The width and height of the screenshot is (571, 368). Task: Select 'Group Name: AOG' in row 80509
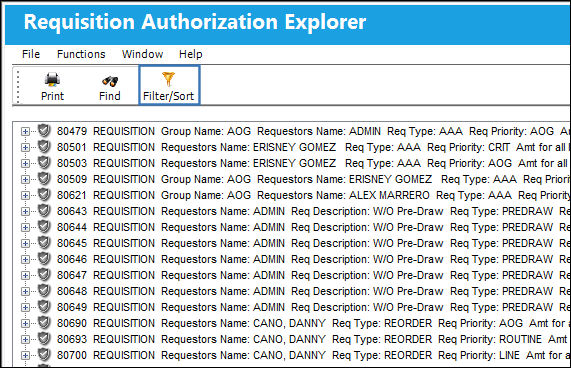(206, 179)
